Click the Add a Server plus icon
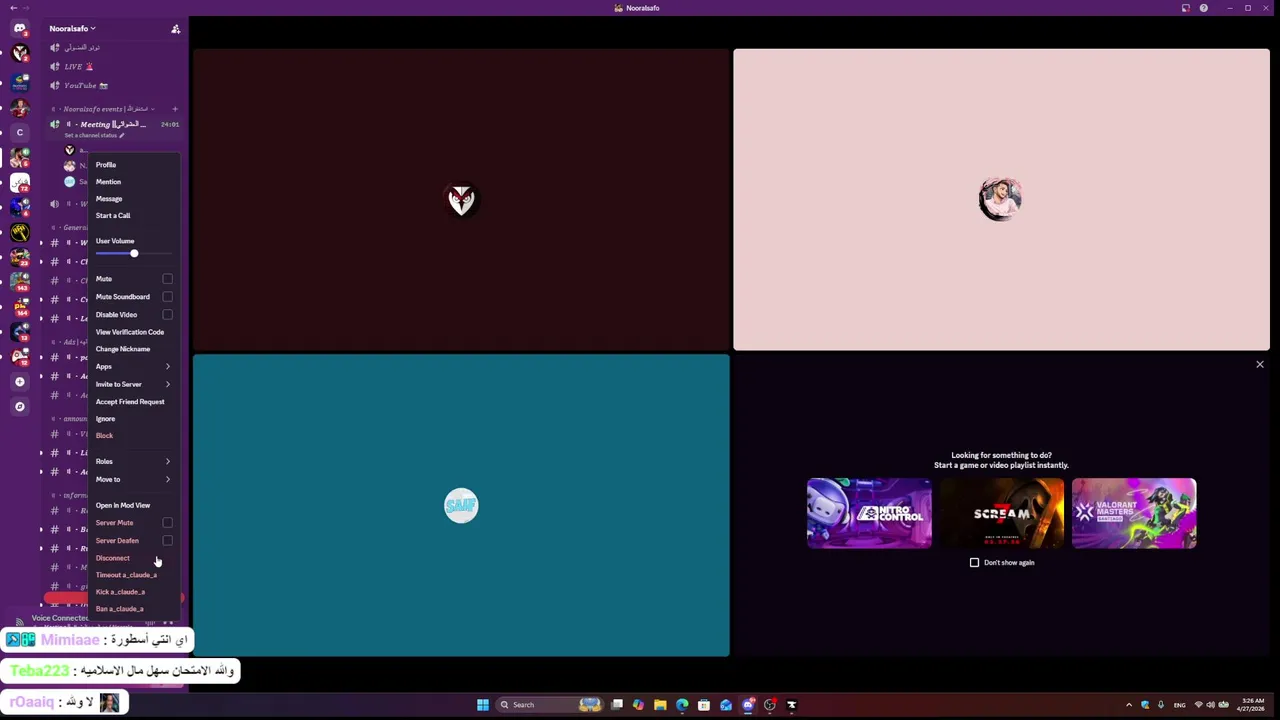This screenshot has height=720, width=1280. click(19, 381)
